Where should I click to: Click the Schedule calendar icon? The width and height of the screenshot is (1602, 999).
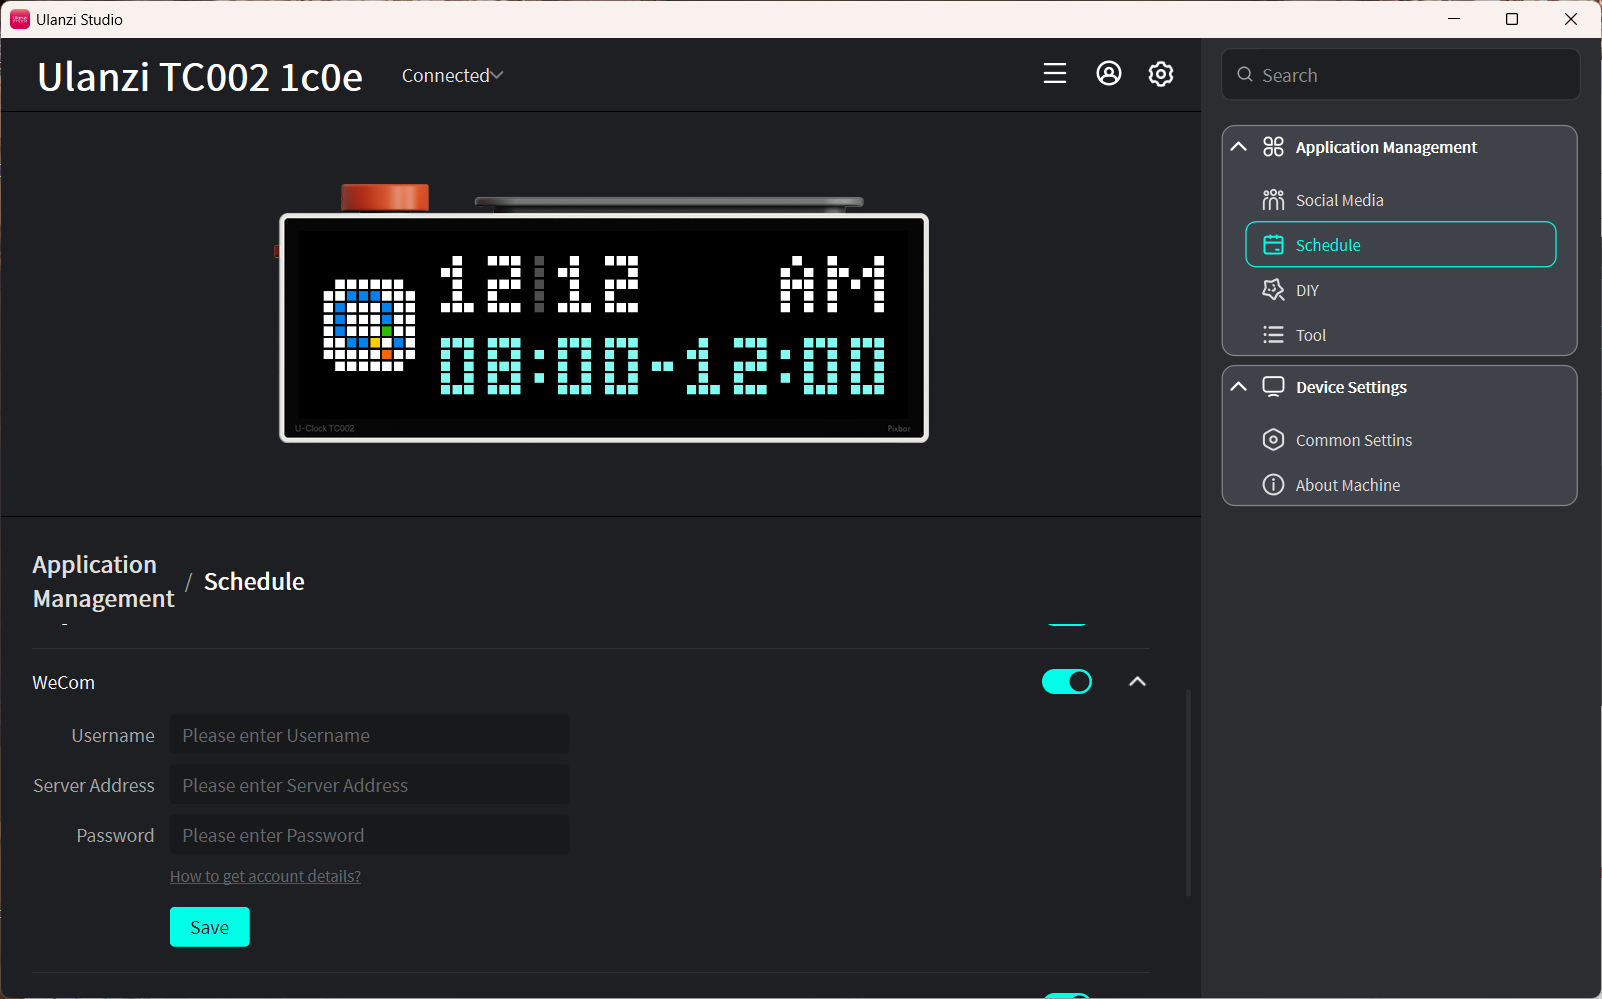(1273, 245)
